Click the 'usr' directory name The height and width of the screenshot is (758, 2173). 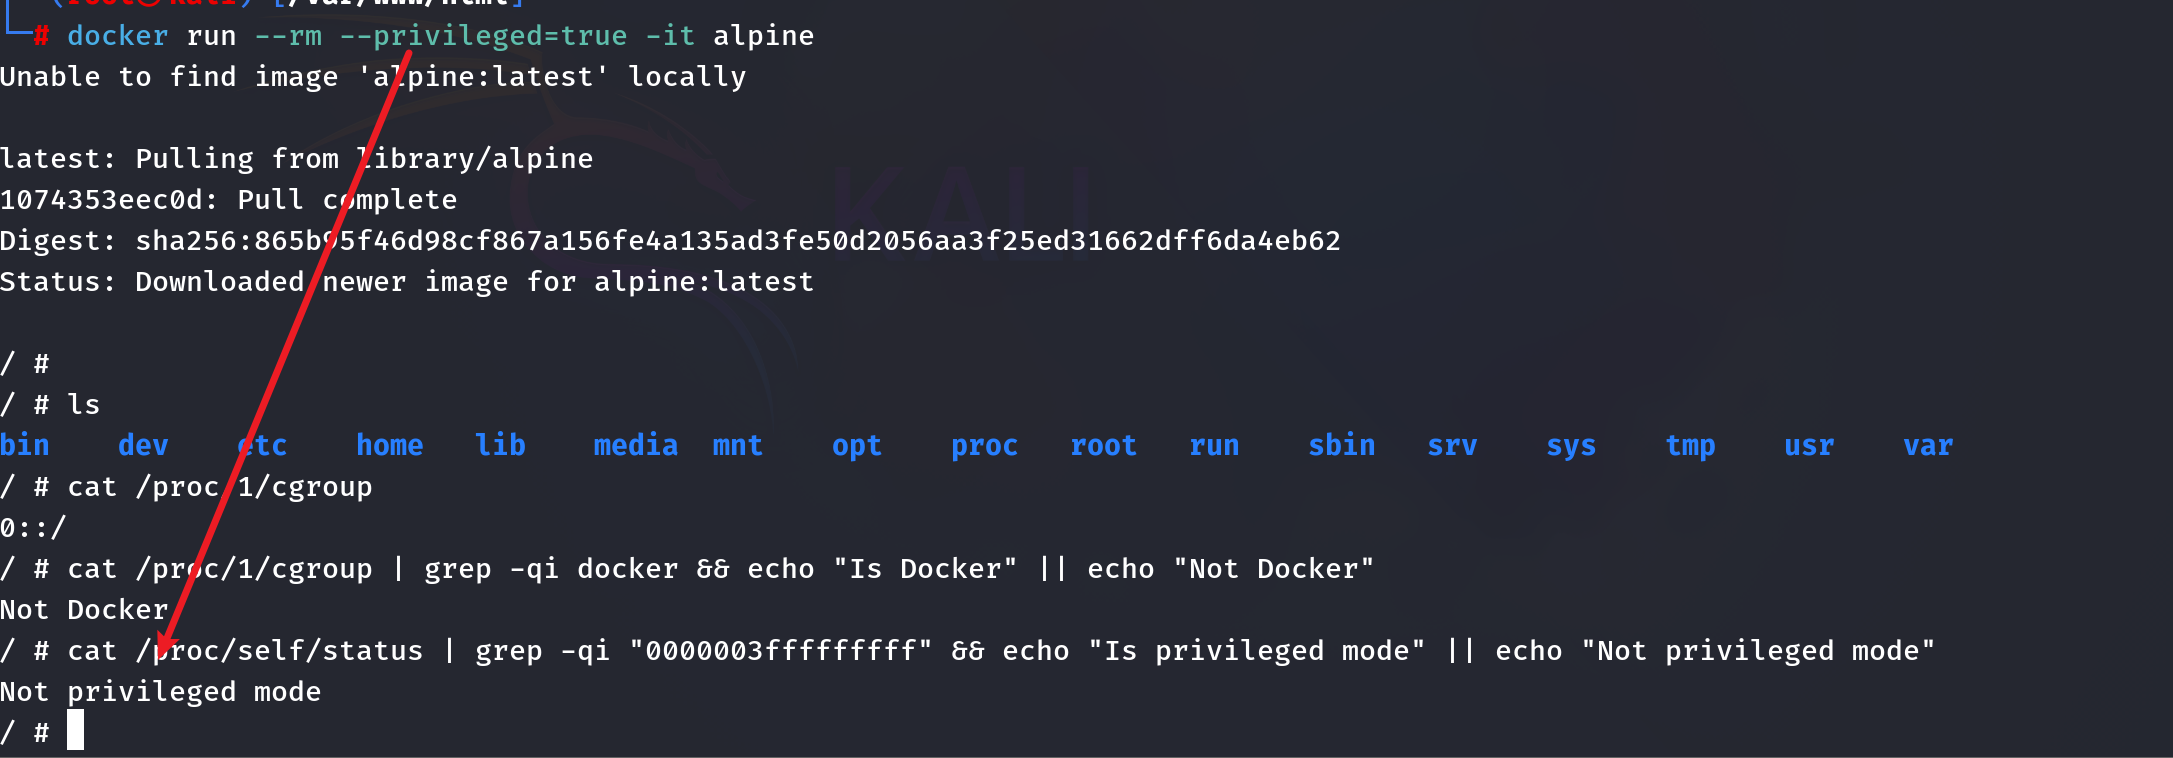[x=1809, y=446]
